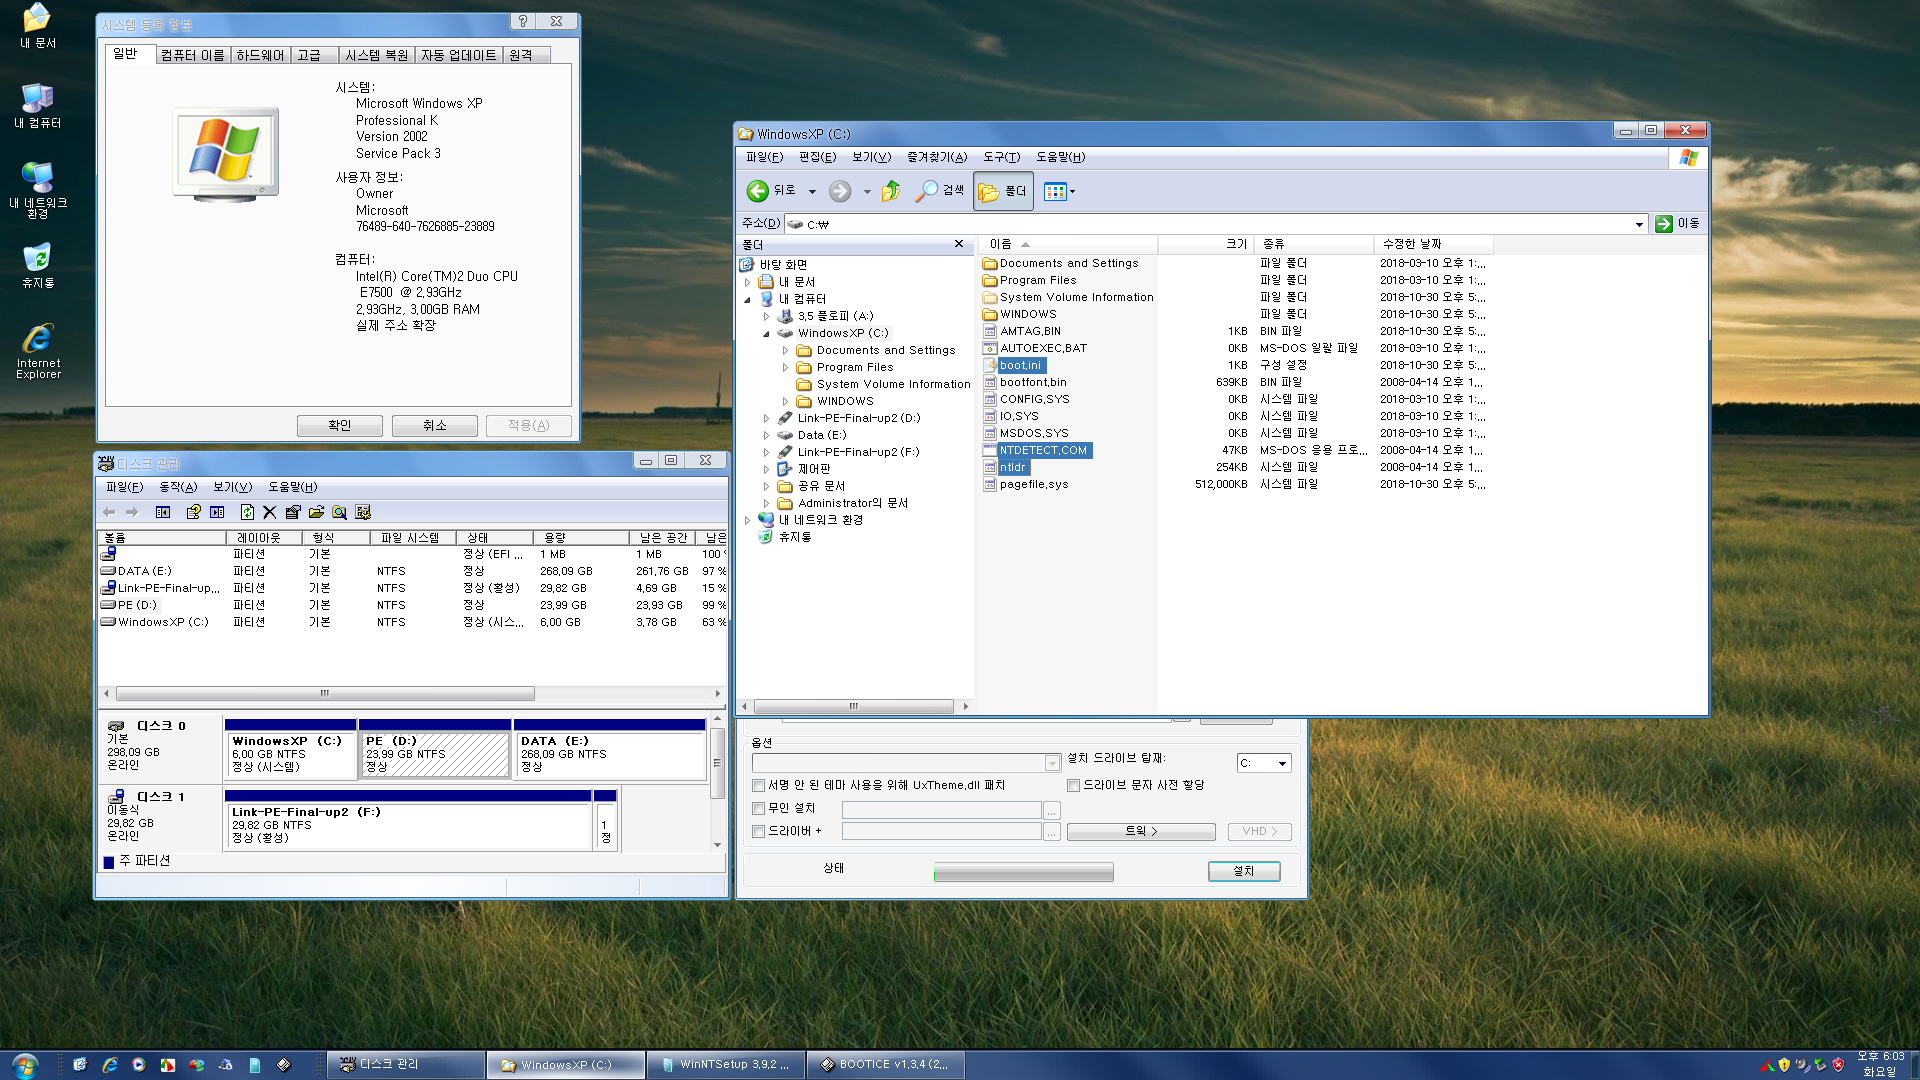Click the black X delete icon in Disk Management
The height and width of the screenshot is (1080, 1920).
(x=269, y=512)
